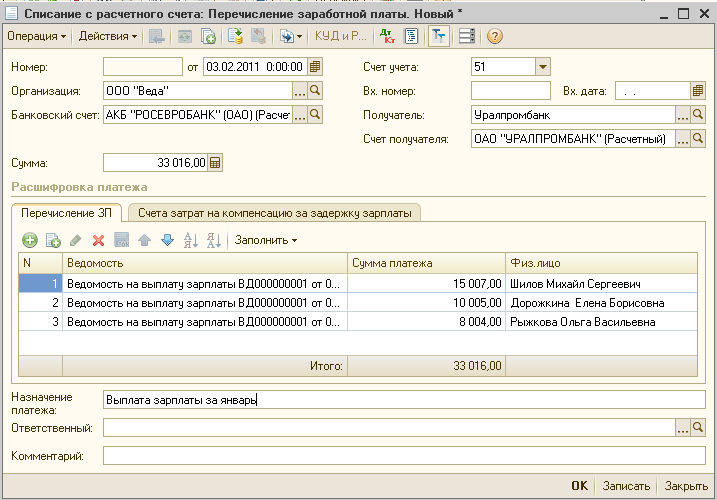Delete the selected row with red X
The width and height of the screenshot is (717, 500).
tap(98, 240)
